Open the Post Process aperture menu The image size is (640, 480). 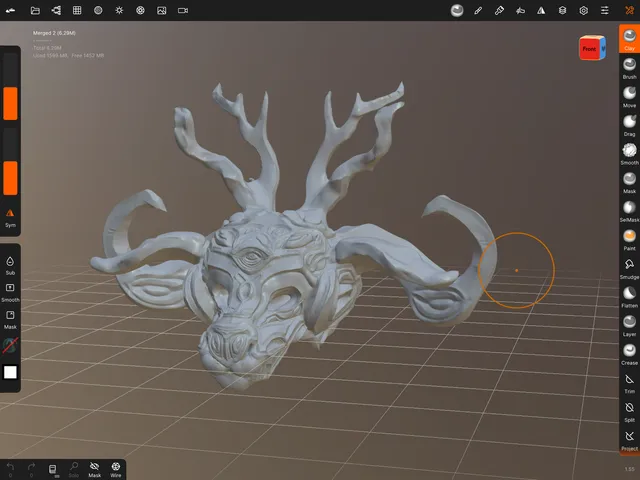pyautogui.click(x=140, y=11)
